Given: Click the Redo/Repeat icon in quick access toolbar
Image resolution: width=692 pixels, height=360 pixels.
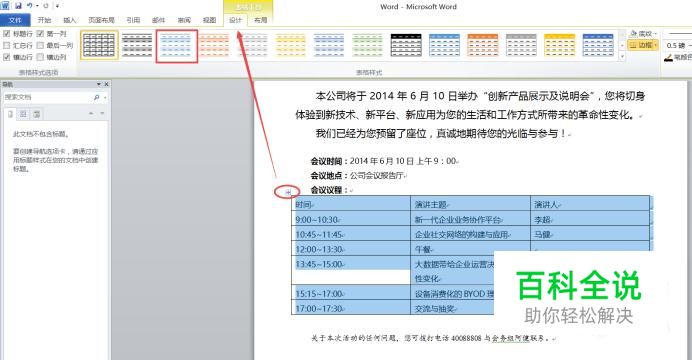Looking at the screenshot, I should click(x=45, y=6).
